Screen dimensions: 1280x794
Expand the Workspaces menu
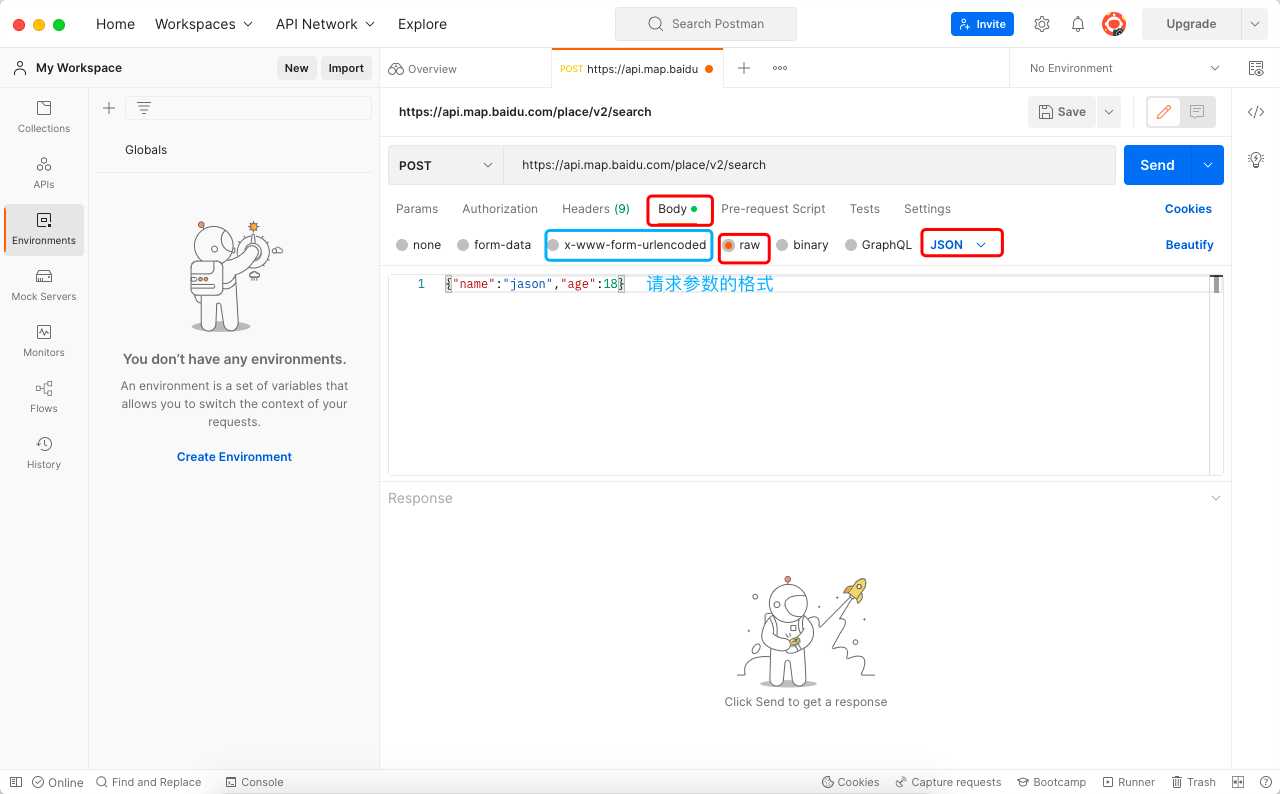(204, 24)
